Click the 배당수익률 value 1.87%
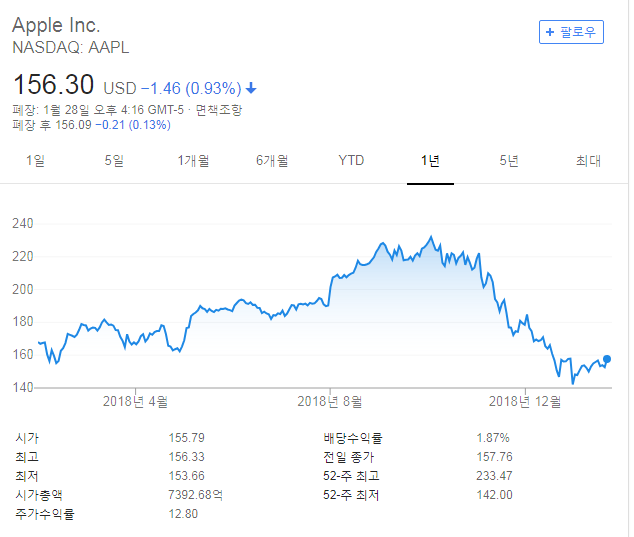 (x=493, y=437)
